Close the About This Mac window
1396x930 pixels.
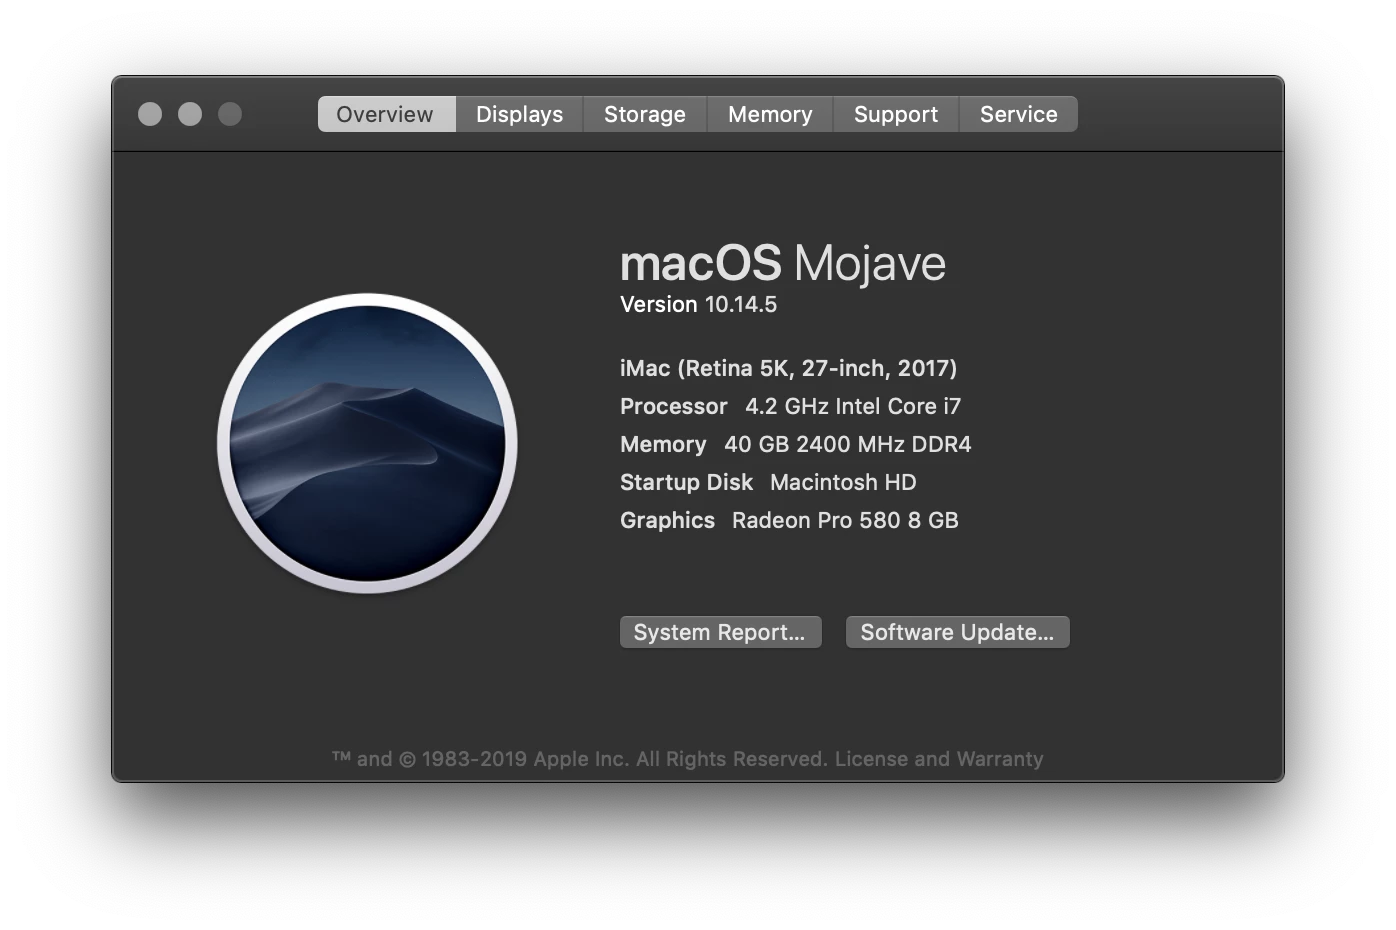point(150,114)
